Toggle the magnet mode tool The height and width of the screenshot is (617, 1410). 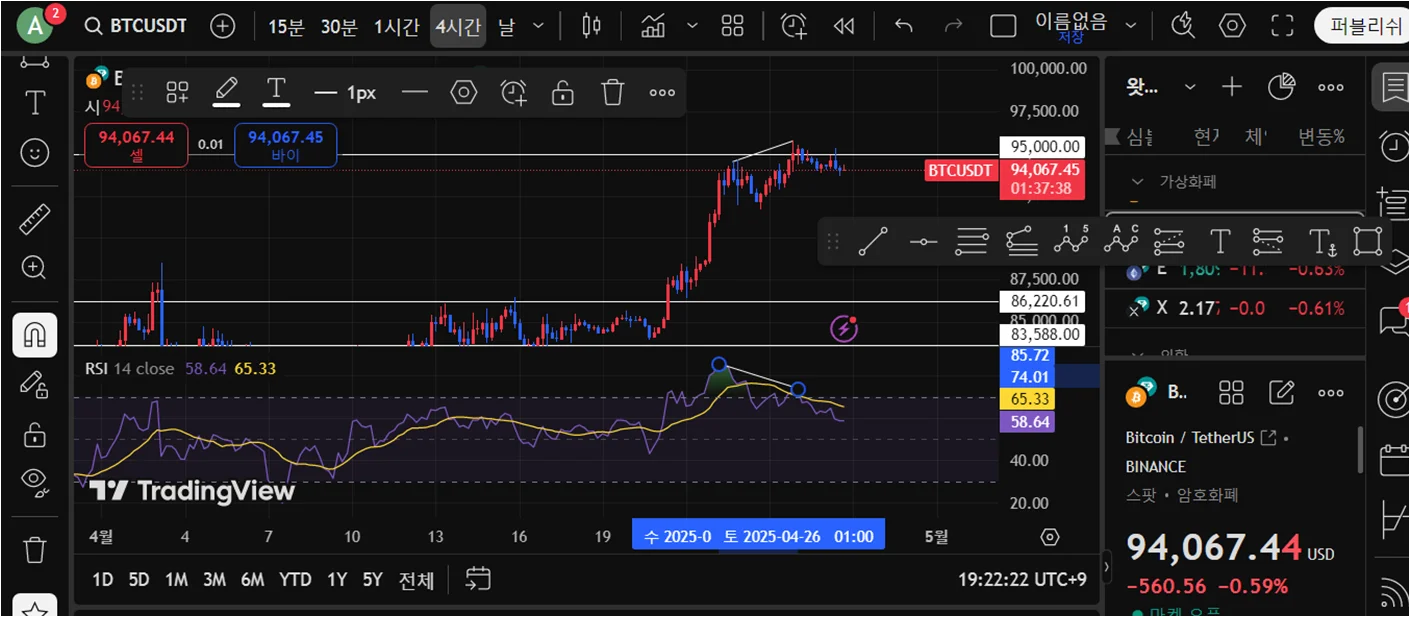tap(35, 334)
